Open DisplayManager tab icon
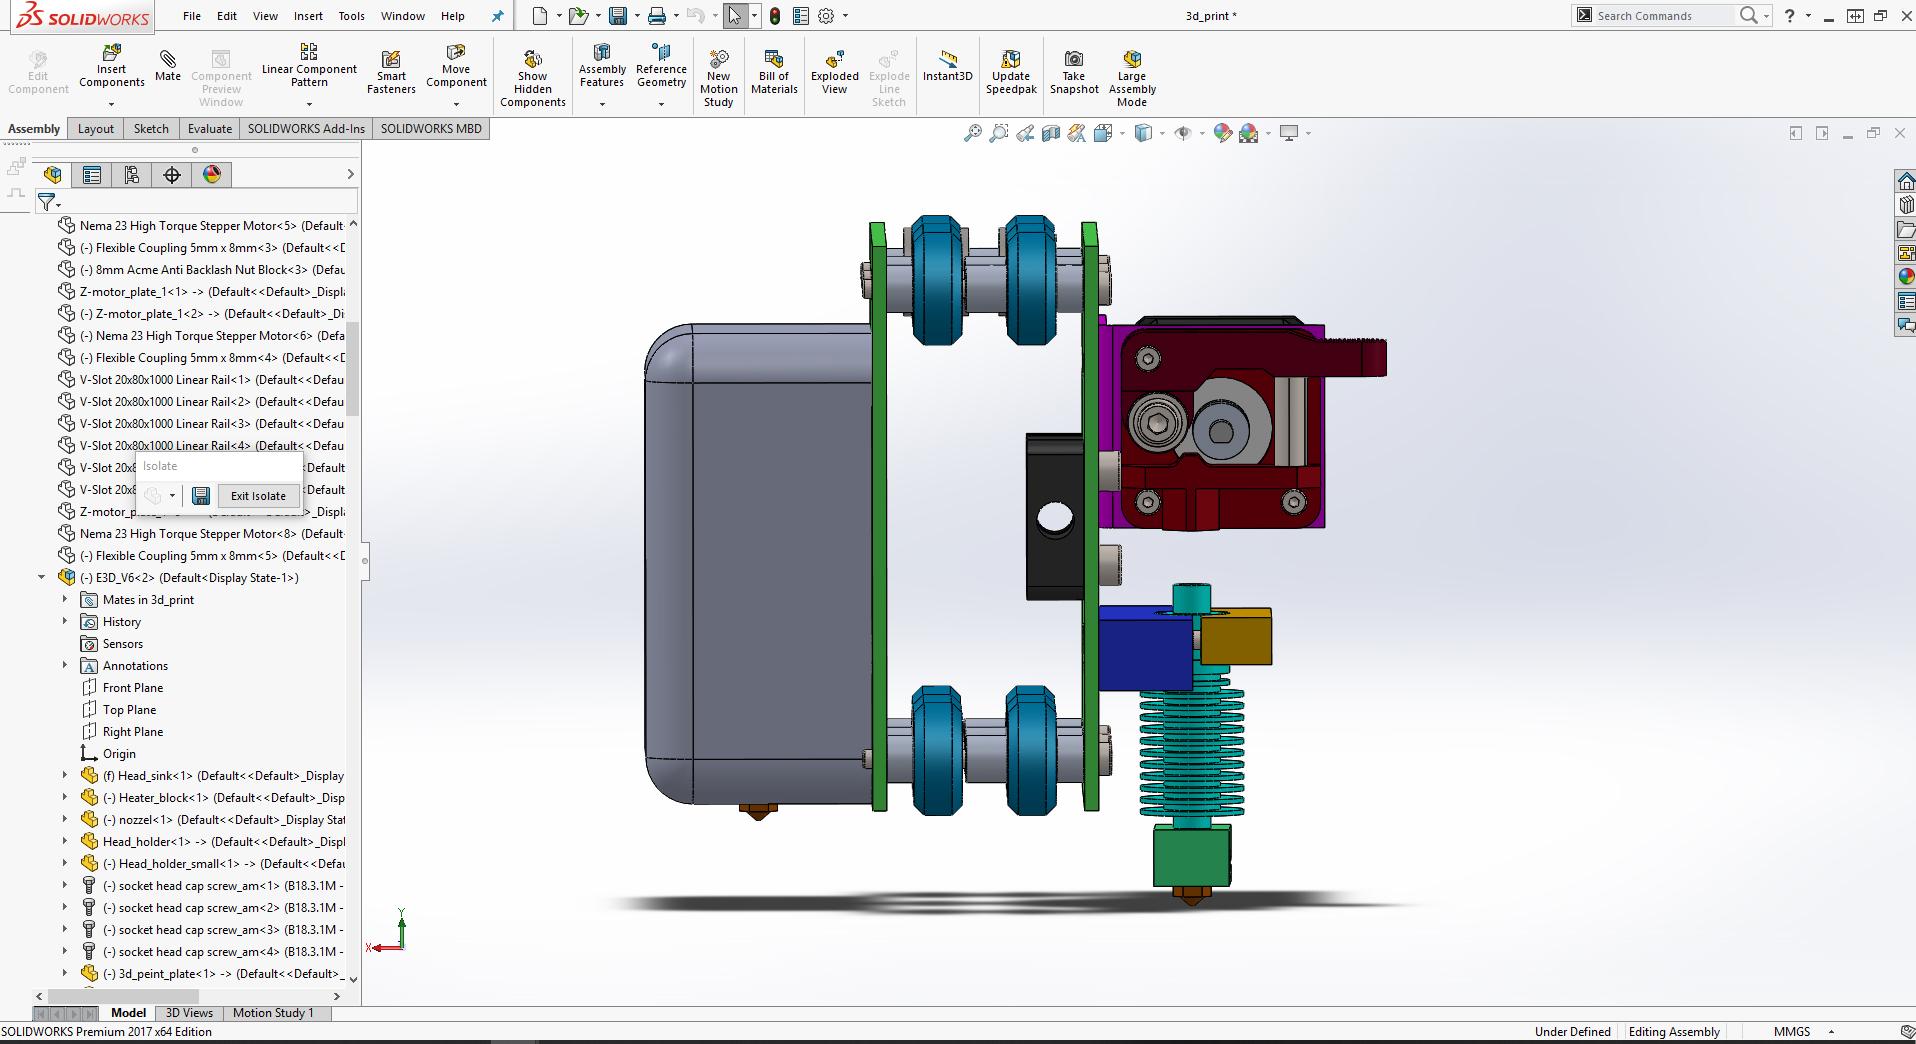The image size is (1916, 1044). pos(212,175)
